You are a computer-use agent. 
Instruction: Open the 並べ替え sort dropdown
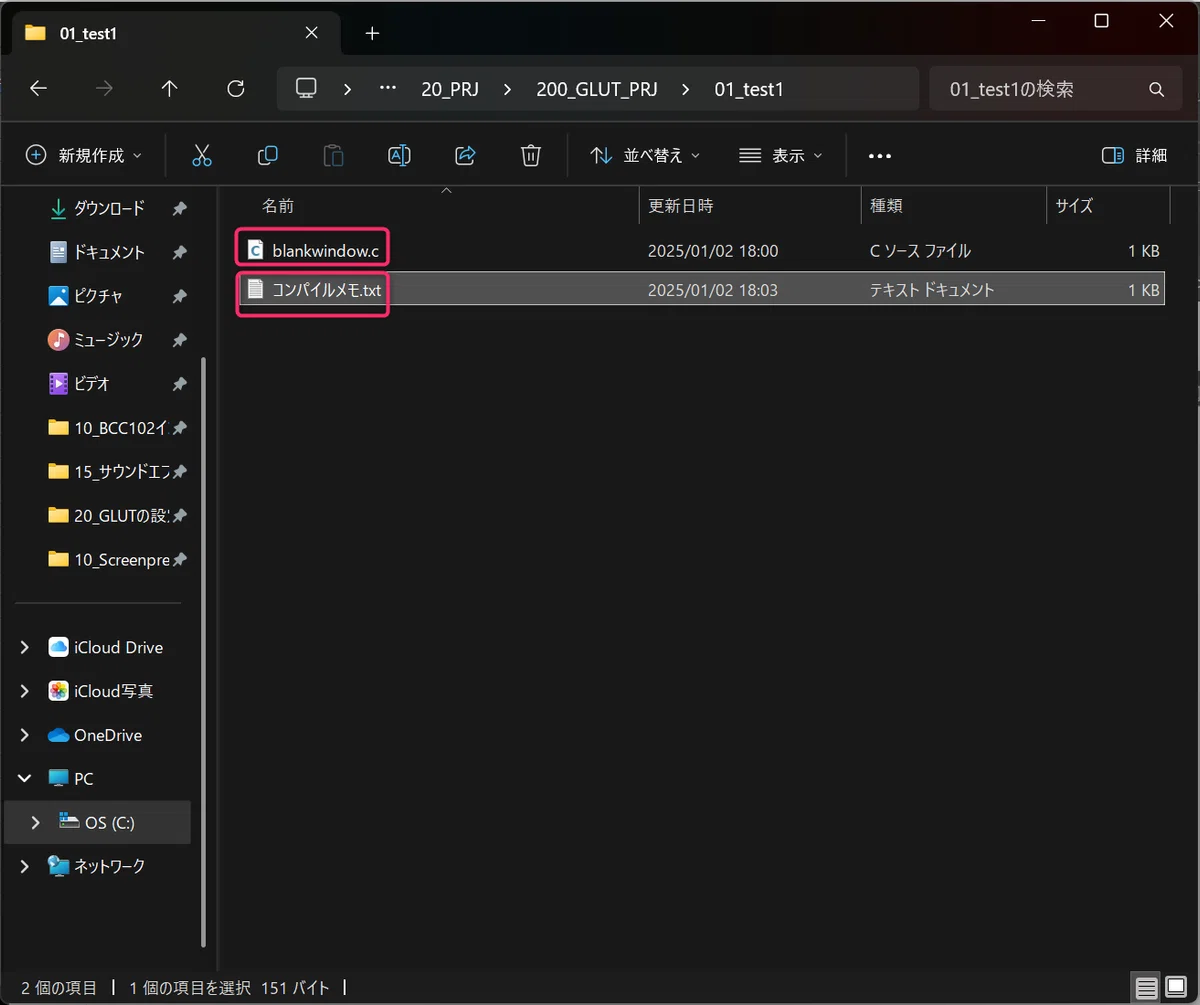pyautogui.click(x=645, y=155)
